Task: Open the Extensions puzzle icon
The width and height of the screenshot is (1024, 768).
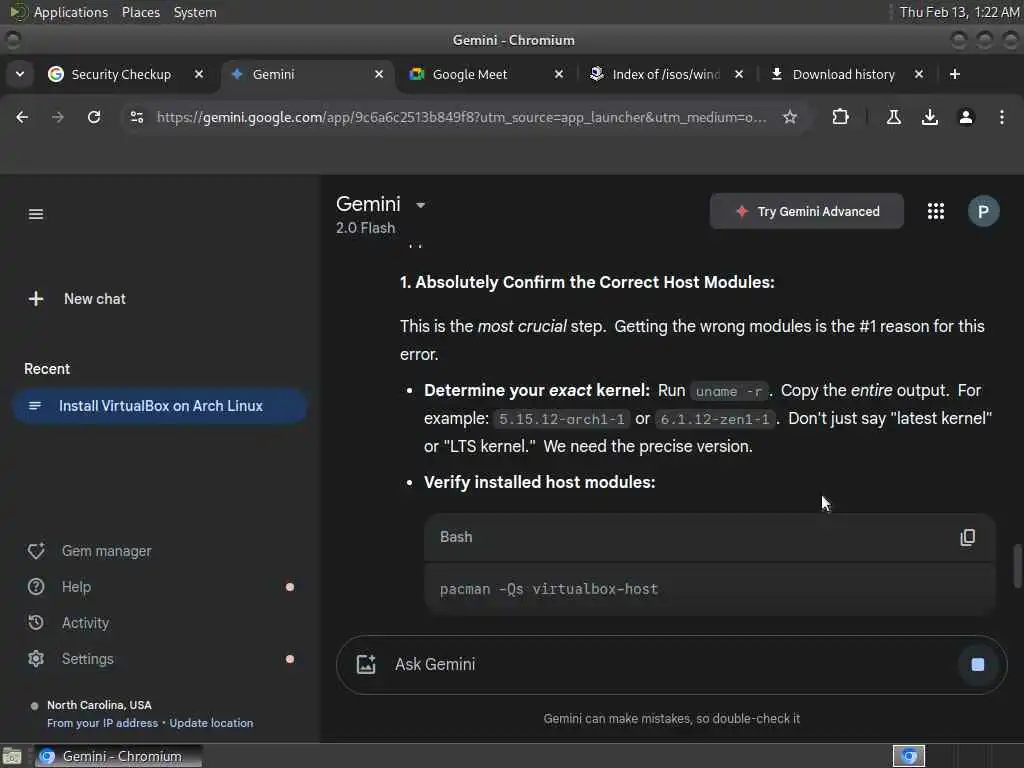Action: click(840, 117)
